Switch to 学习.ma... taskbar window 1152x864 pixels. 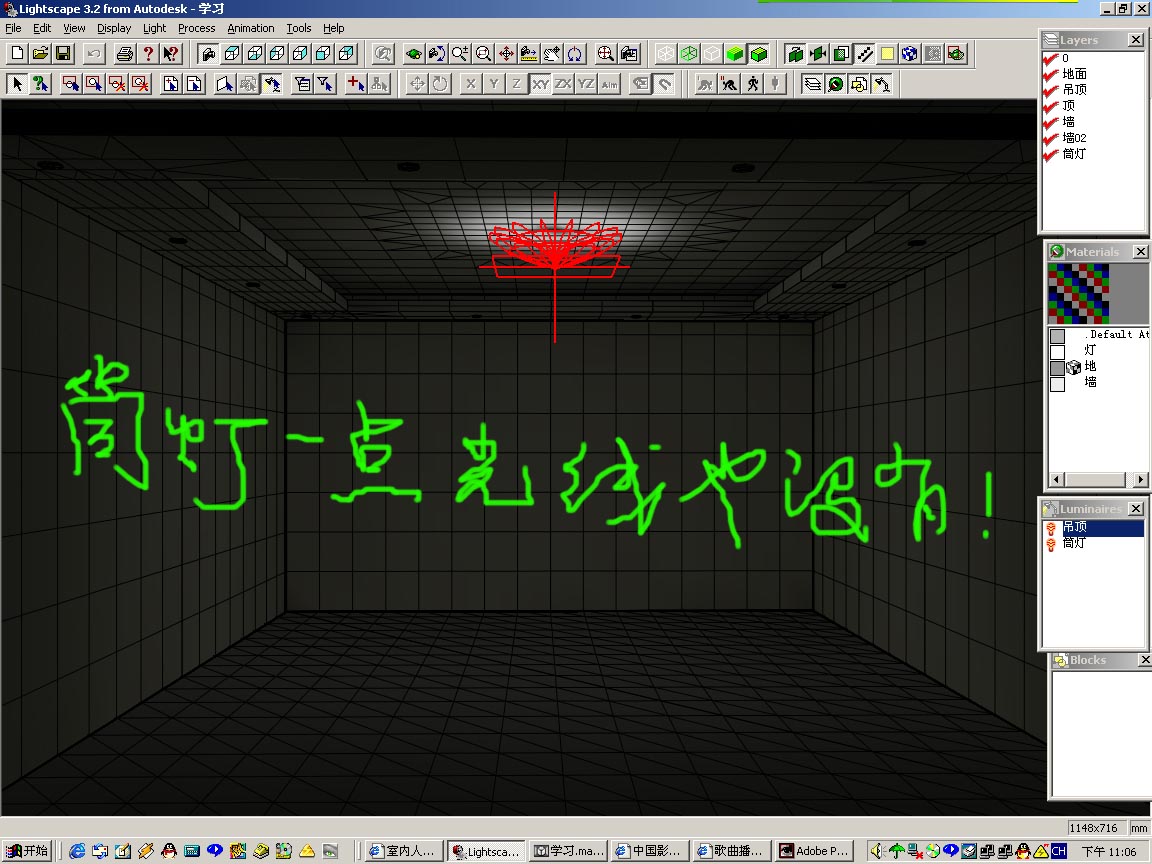click(569, 851)
